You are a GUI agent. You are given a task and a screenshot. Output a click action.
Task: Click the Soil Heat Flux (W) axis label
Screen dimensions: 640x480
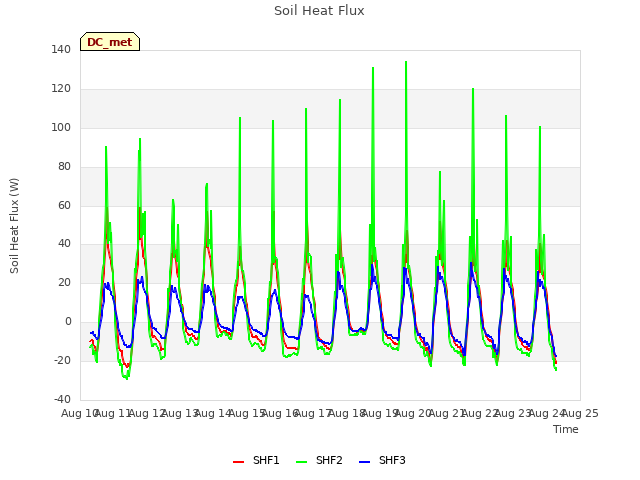[14, 226]
